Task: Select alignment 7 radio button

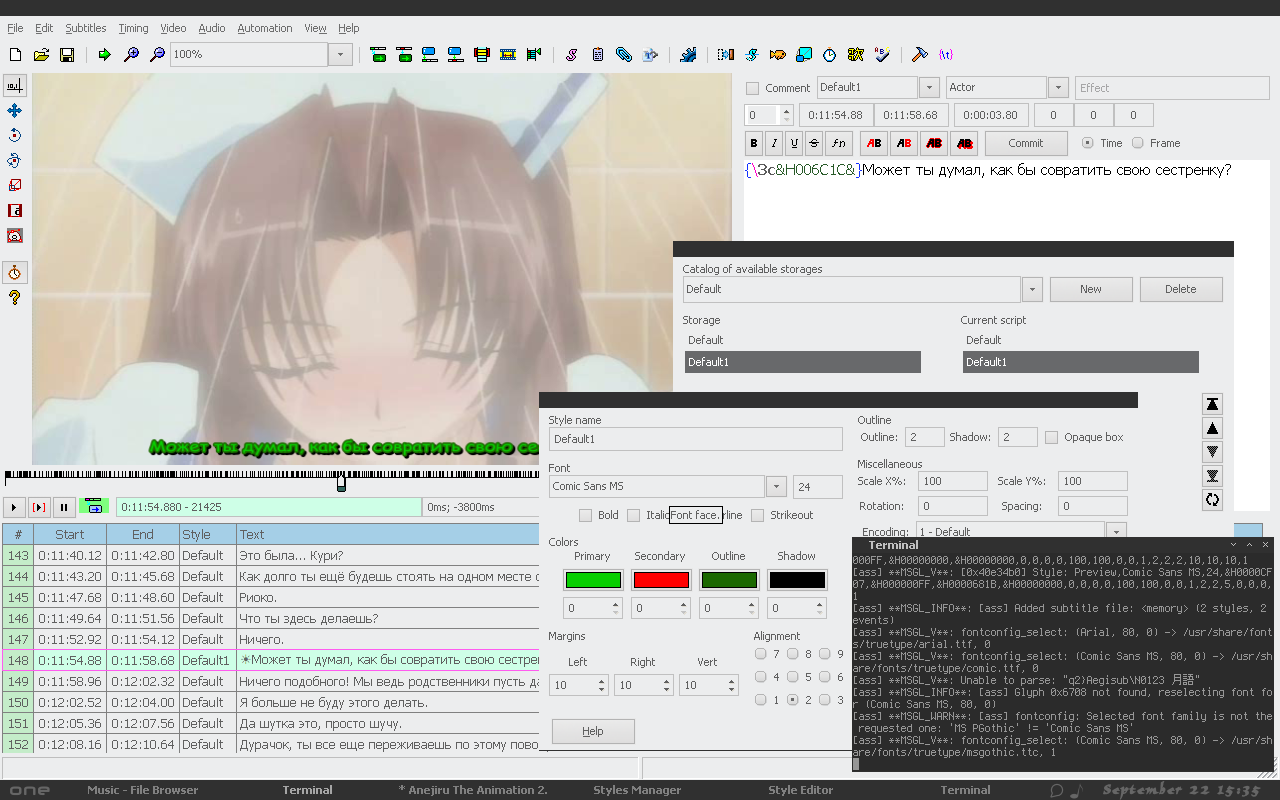Action: [x=761, y=654]
